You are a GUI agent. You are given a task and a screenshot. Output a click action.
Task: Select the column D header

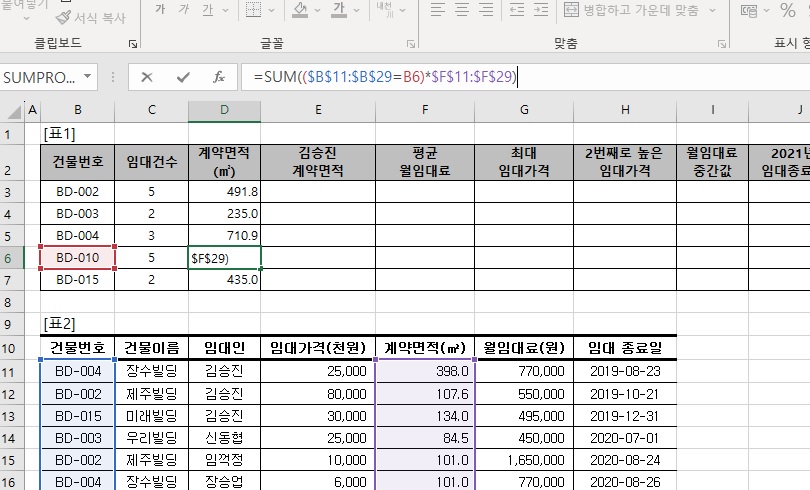224,109
